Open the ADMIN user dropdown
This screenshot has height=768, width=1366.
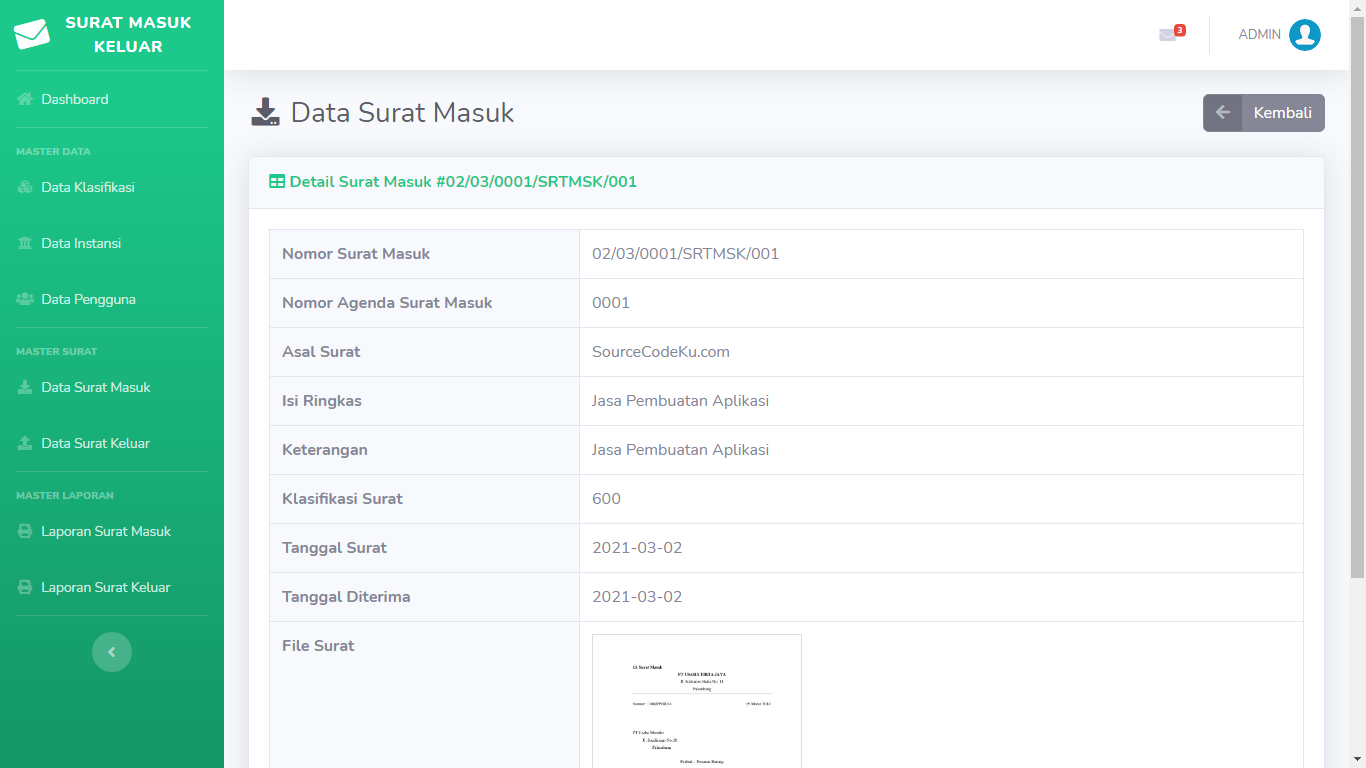pyautogui.click(x=1279, y=35)
